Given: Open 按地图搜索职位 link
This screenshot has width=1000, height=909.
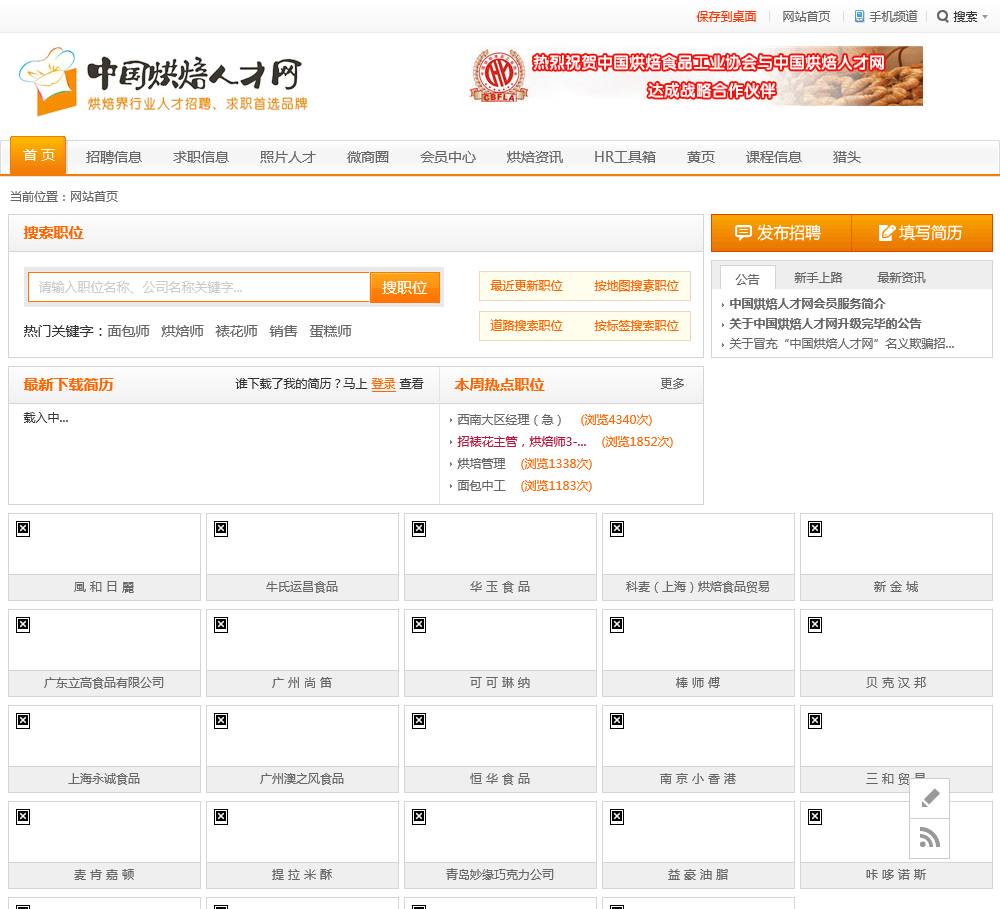Looking at the screenshot, I should pyautogui.click(x=636, y=286).
